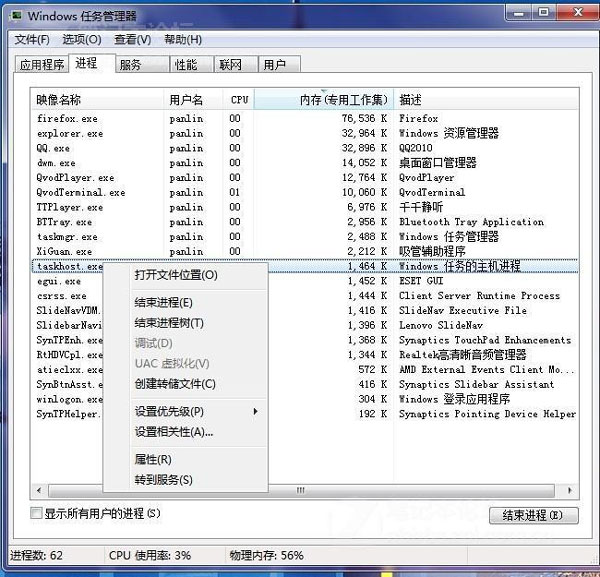Viewport: 600px width, 577px height.
Task: Choose 打开文件位置(O) in context menu
Action: [x=175, y=275]
